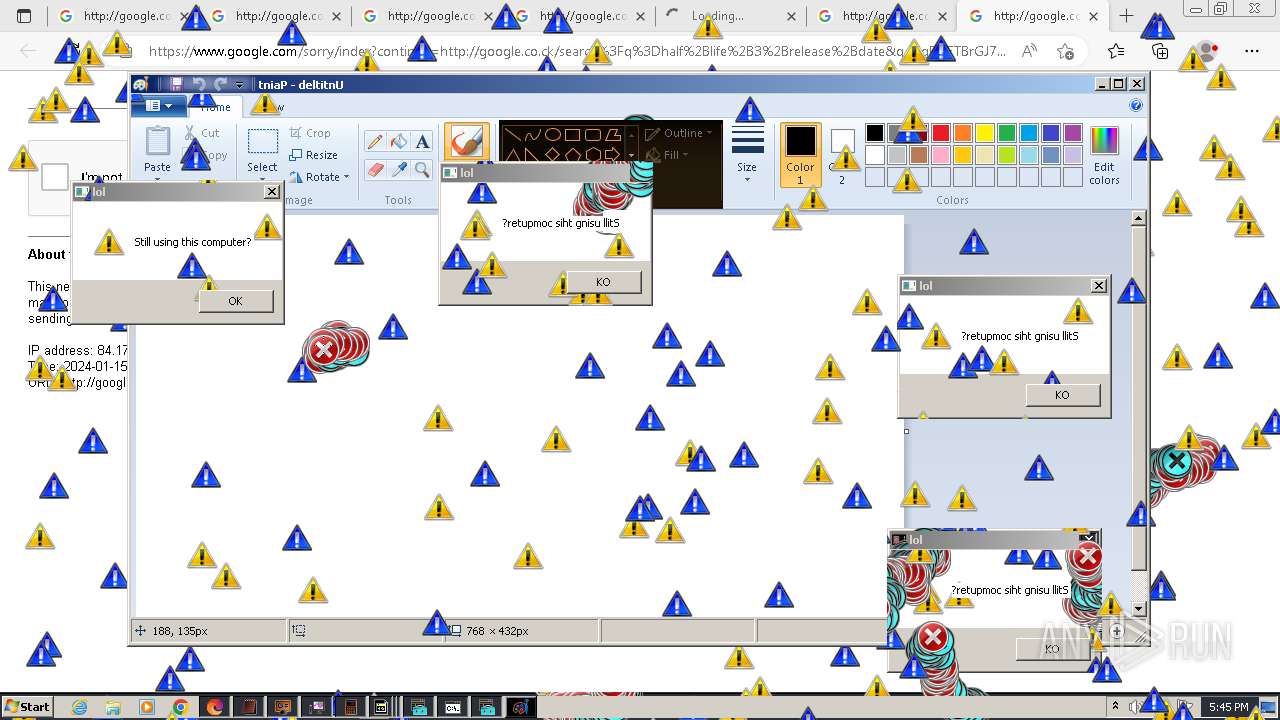Check the I'm not a robot checkbox
Image resolution: width=1280 pixels, height=720 pixels.
(x=54, y=177)
